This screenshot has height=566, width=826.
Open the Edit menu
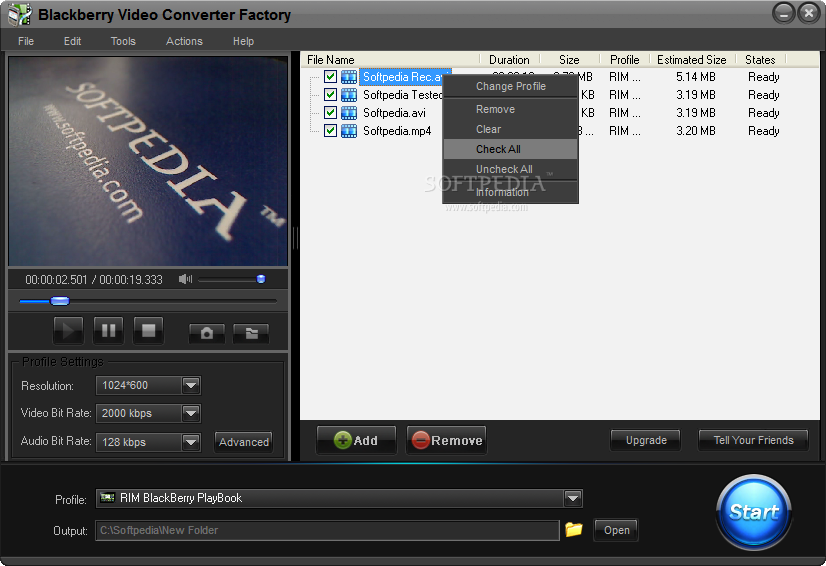72,41
